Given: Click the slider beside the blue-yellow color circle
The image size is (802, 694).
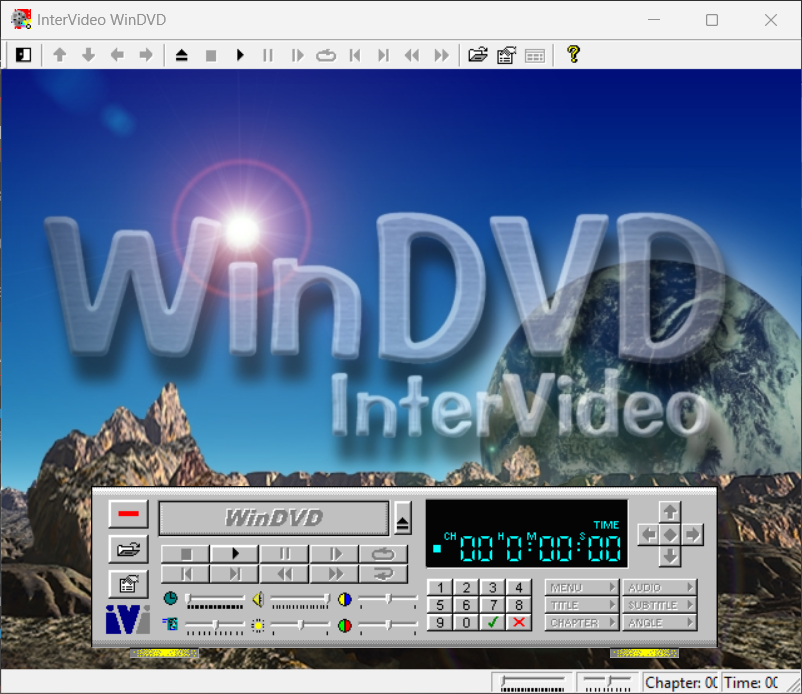Looking at the screenshot, I should pyautogui.click(x=388, y=600).
